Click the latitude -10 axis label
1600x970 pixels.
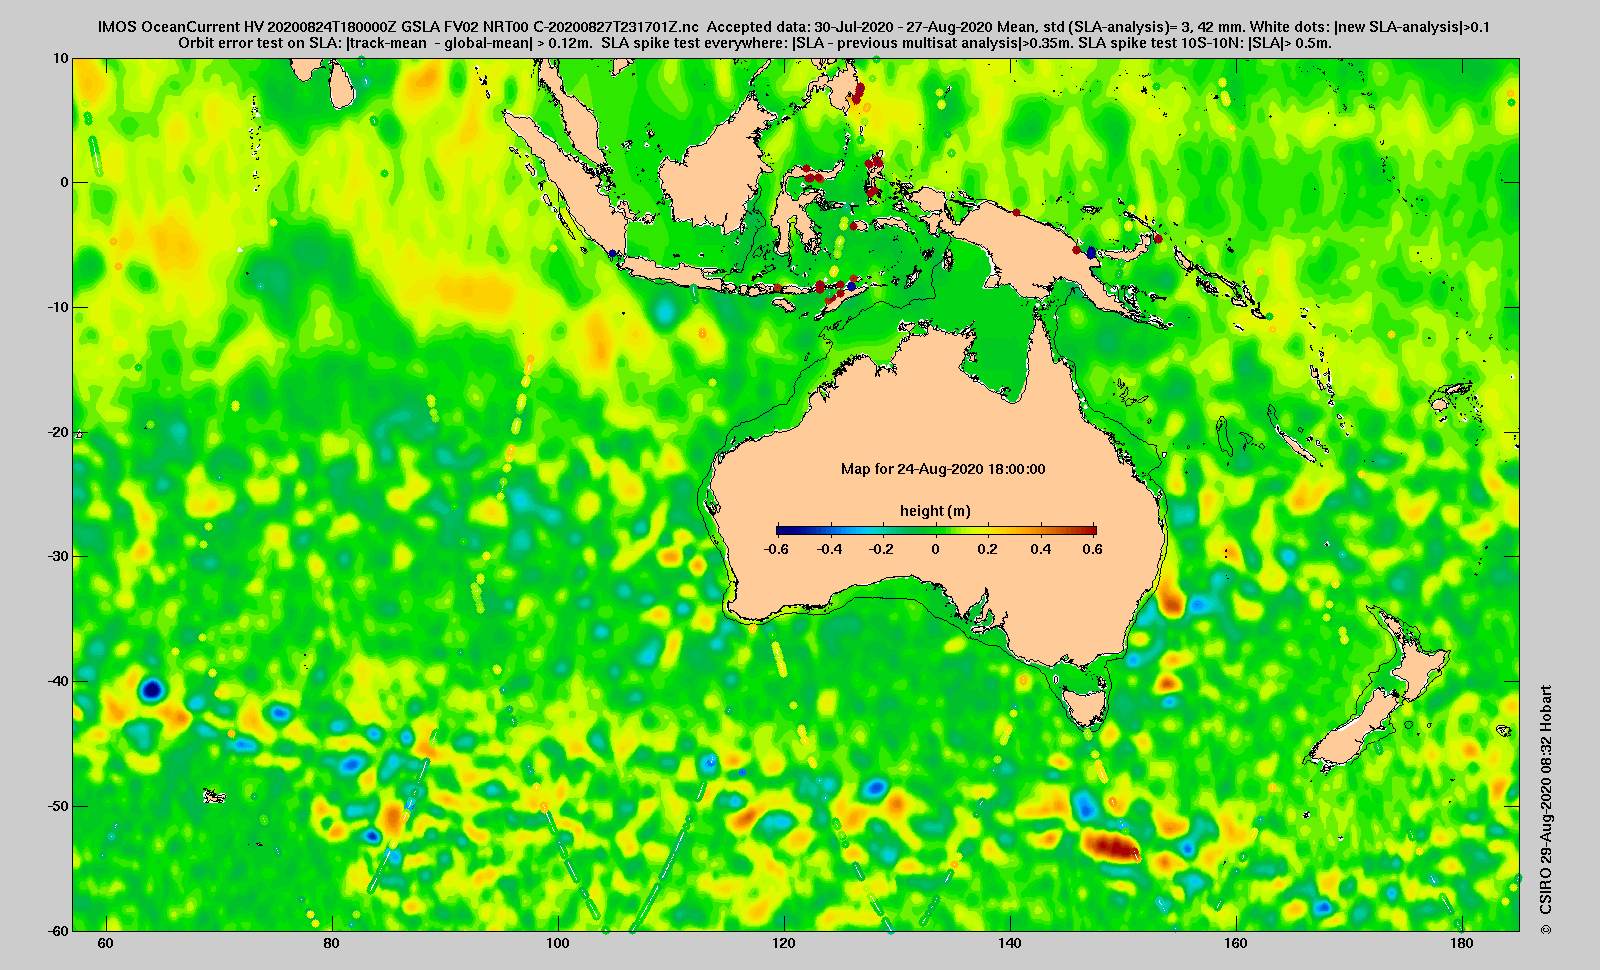click(59, 307)
